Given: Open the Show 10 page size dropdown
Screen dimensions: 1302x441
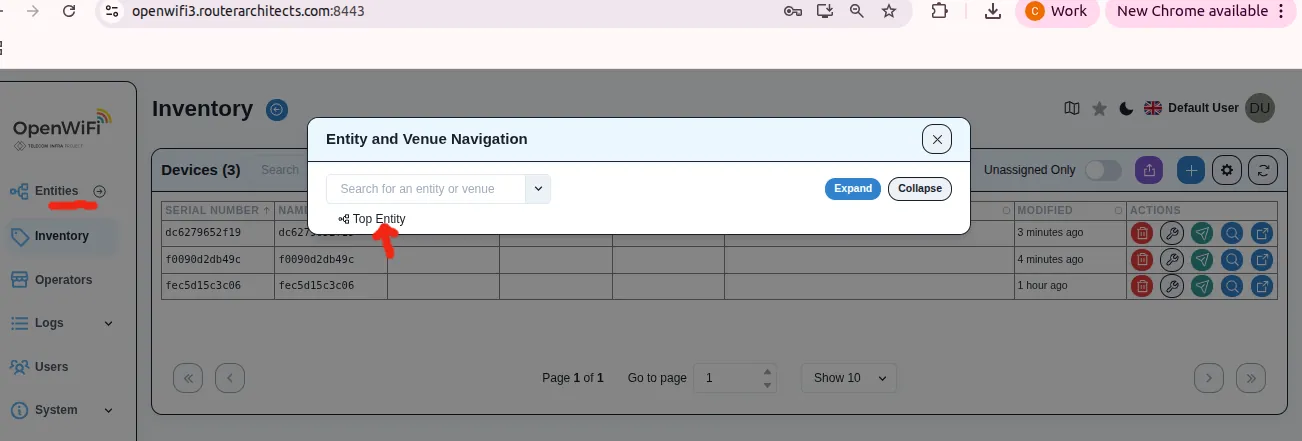Looking at the screenshot, I should [849, 378].
